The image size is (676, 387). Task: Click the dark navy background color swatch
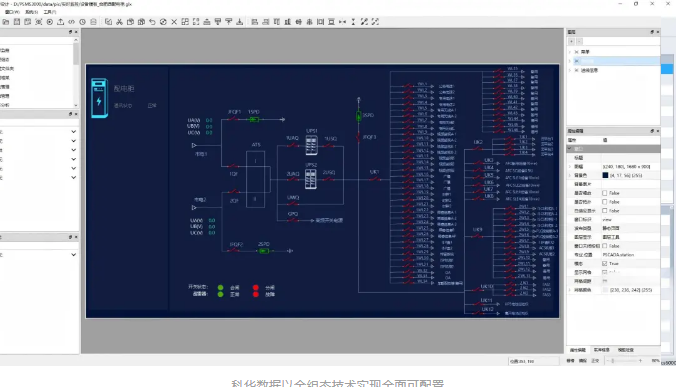pyautogui.click(x=605, y=175)
